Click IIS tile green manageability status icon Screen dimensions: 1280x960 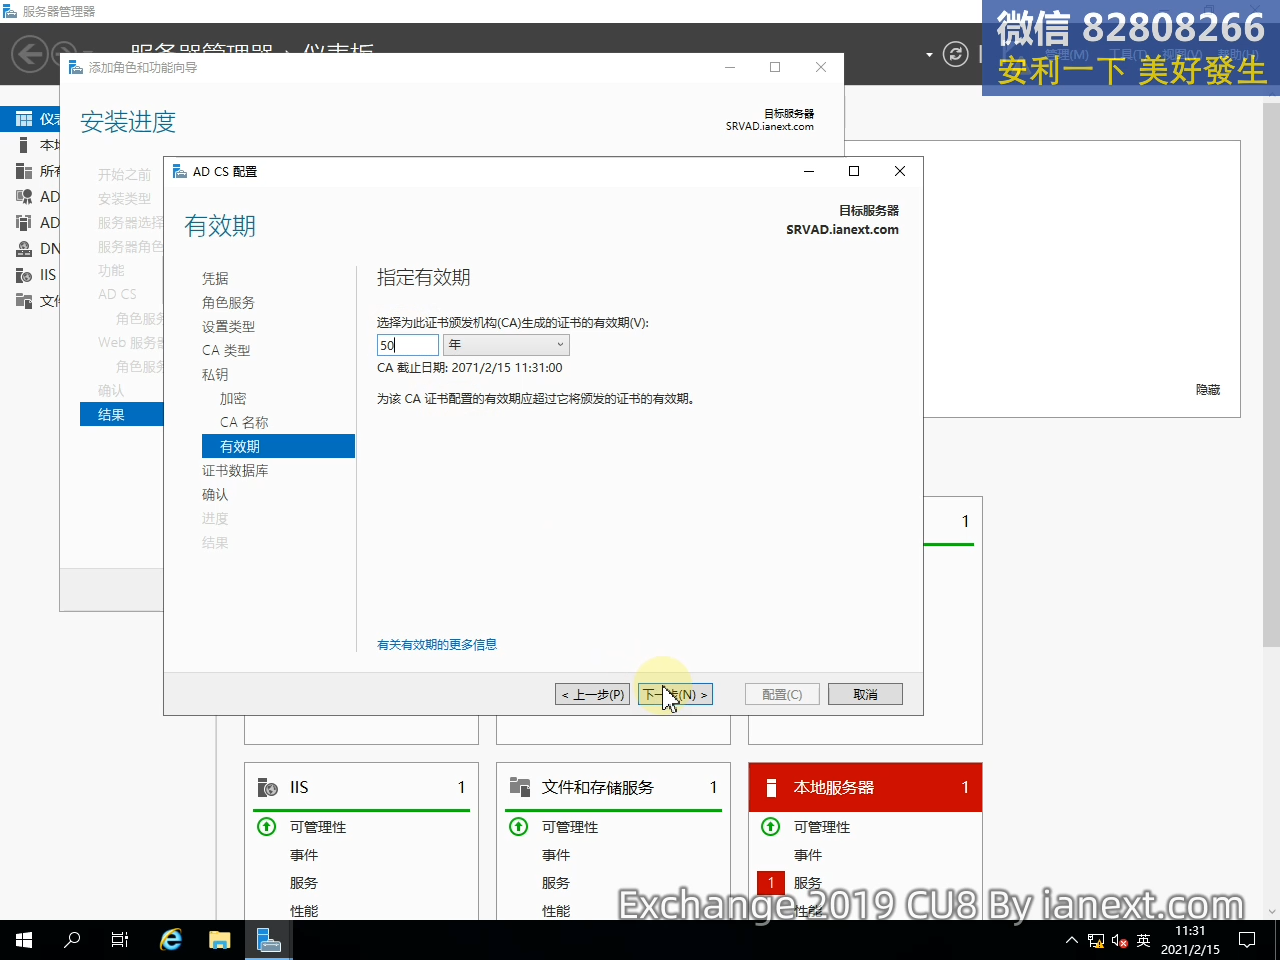(267, 826)
